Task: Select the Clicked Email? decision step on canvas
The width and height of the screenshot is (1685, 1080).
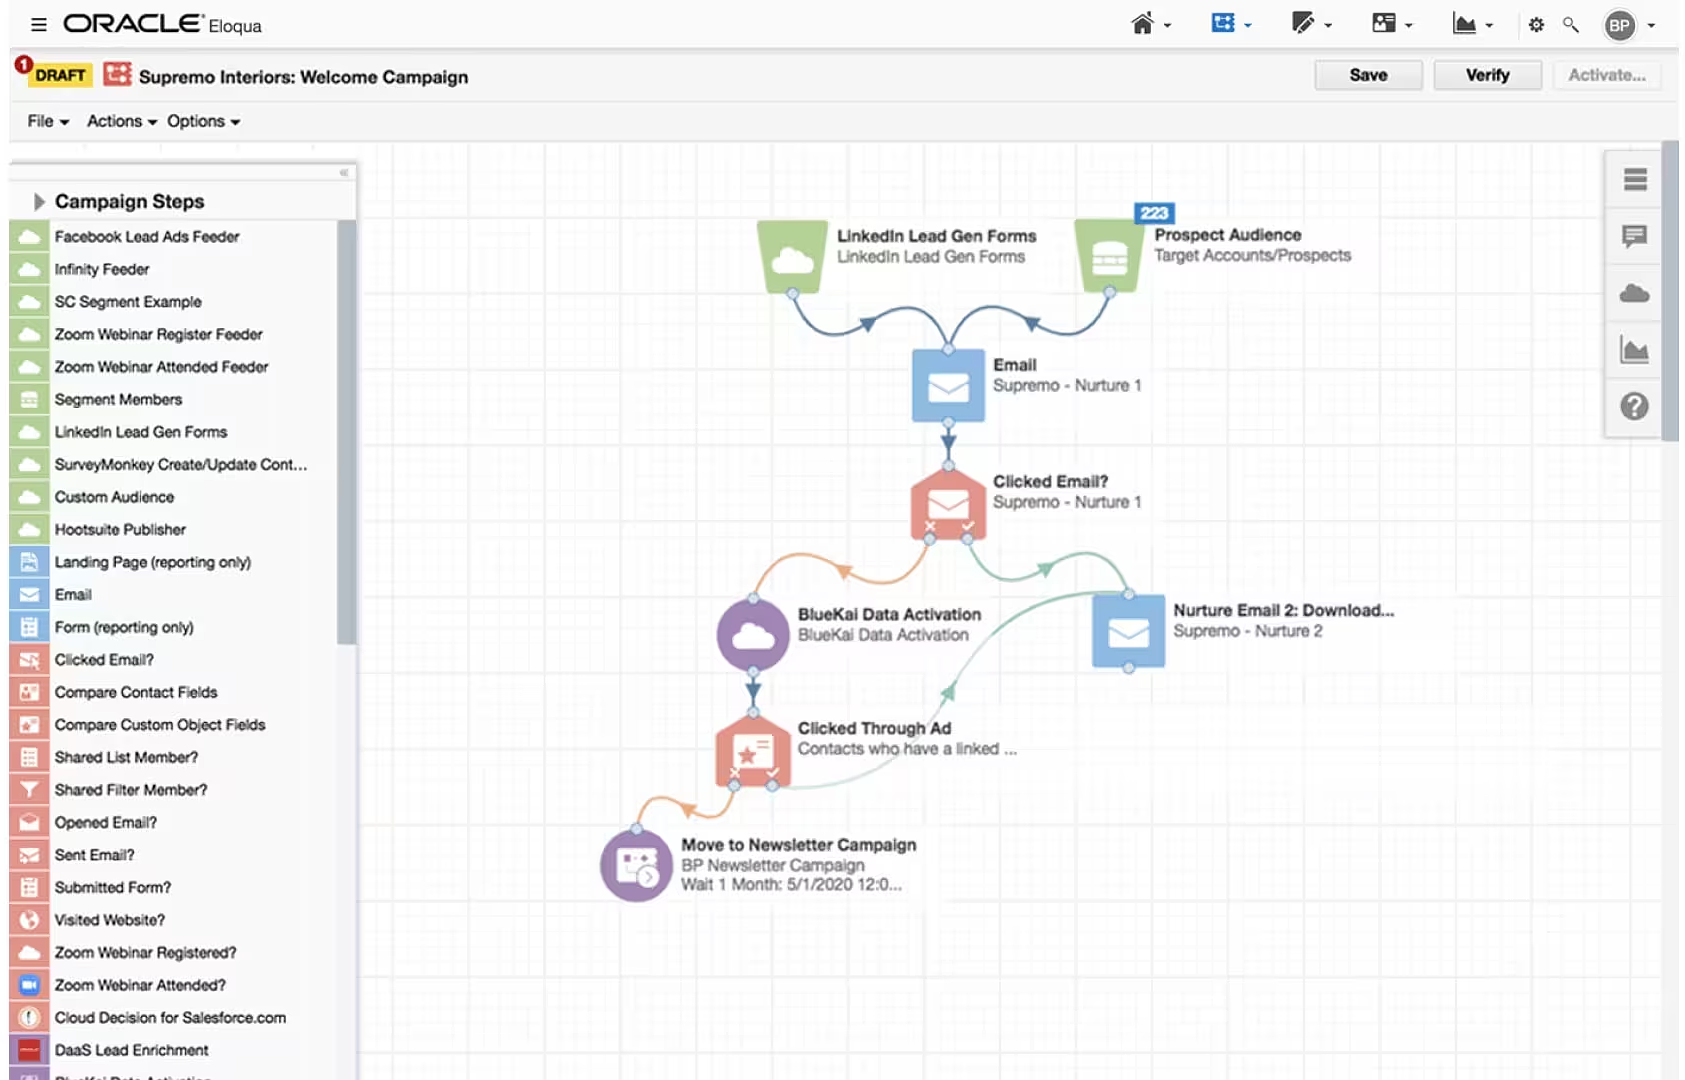Action: 947,501
